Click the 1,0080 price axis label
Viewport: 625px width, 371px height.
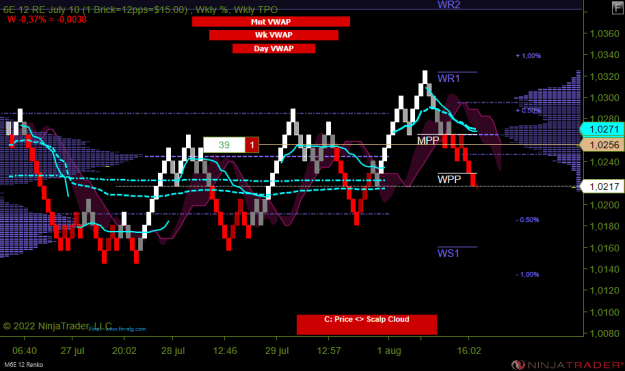tap(604, 334)
